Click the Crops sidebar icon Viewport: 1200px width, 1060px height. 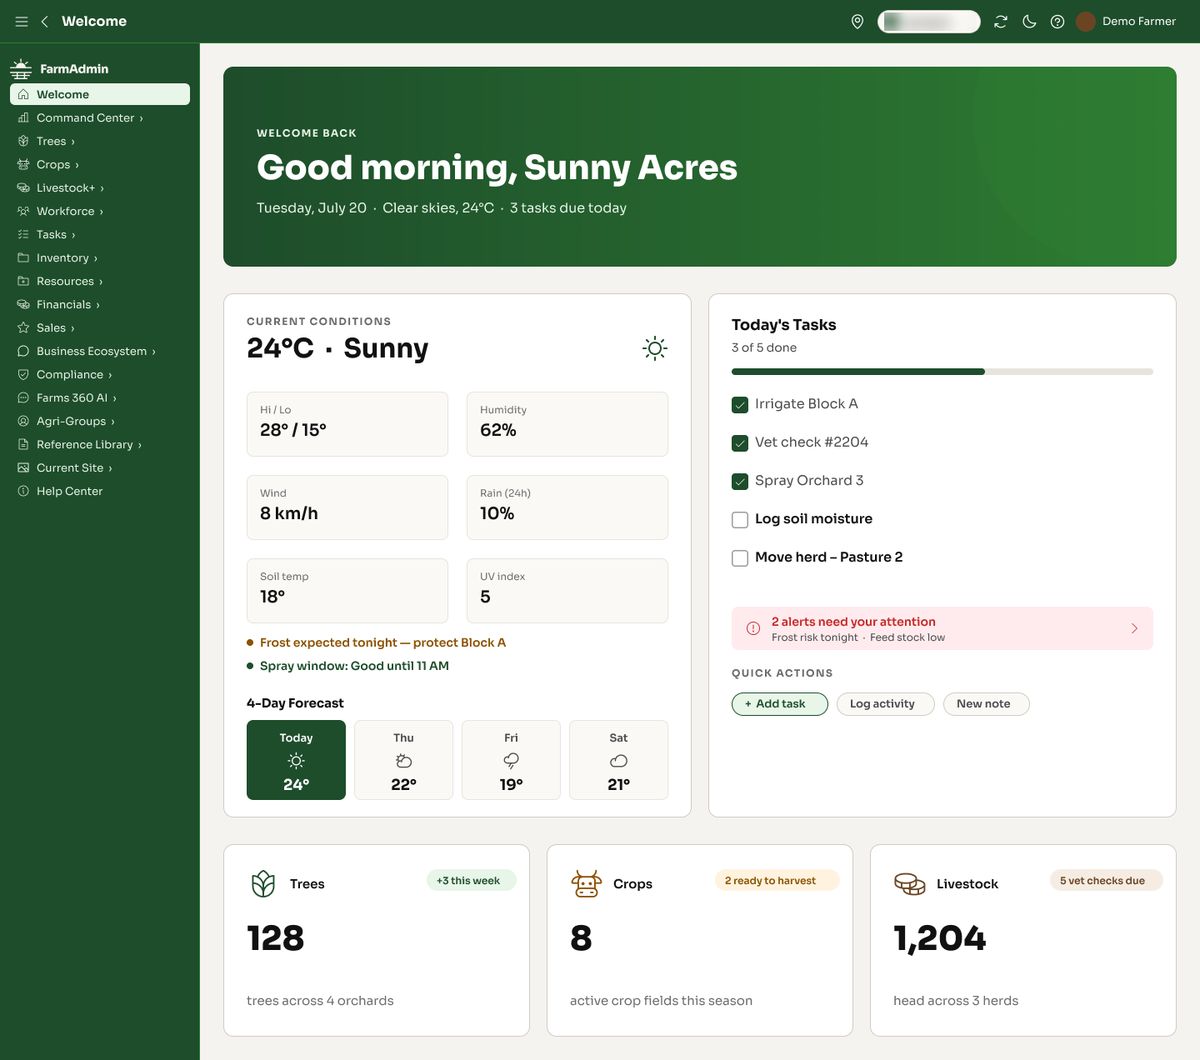[x=23, y=164]
